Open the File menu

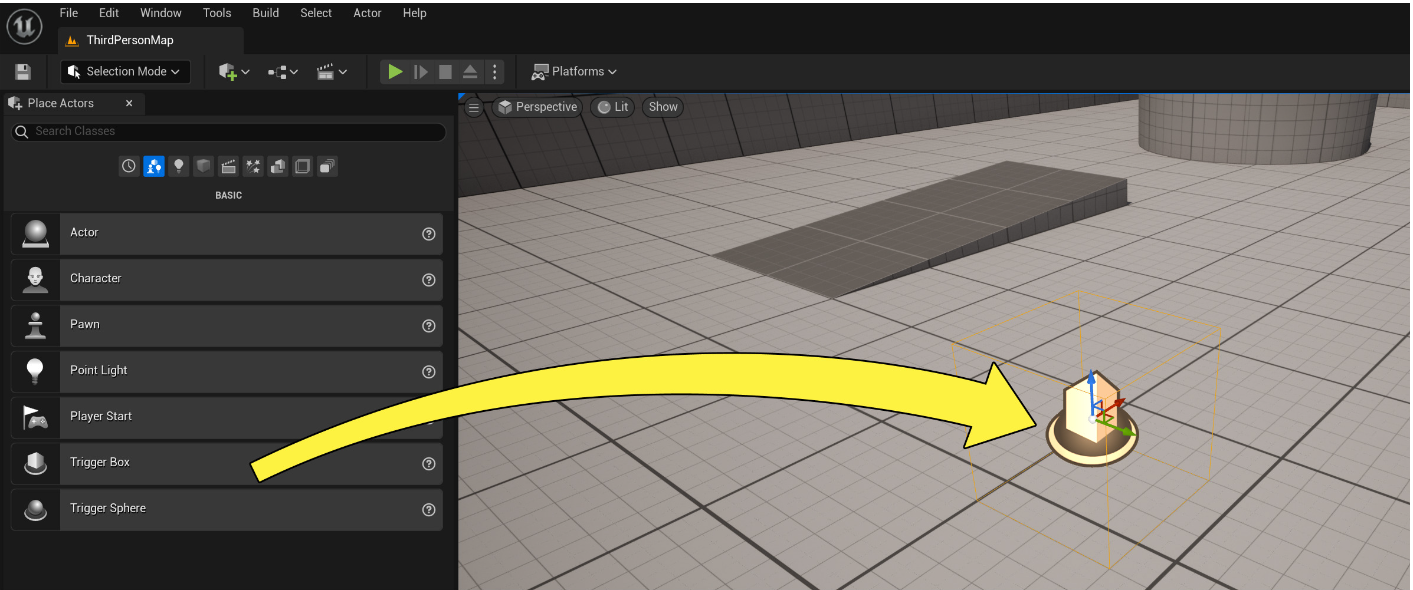(x=69, y=13)
